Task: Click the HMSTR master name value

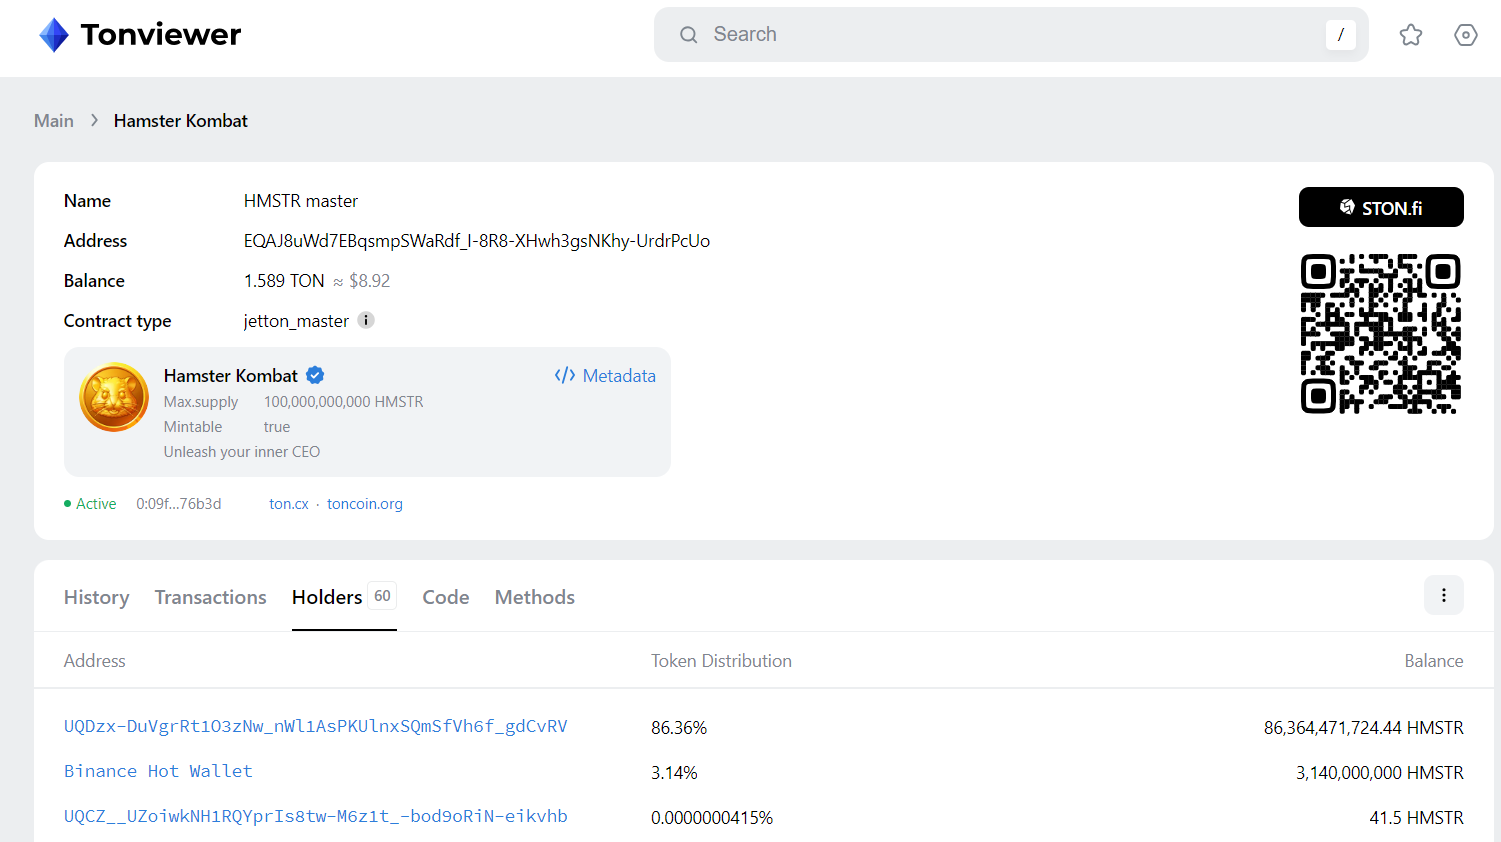Action: (301, 201)
